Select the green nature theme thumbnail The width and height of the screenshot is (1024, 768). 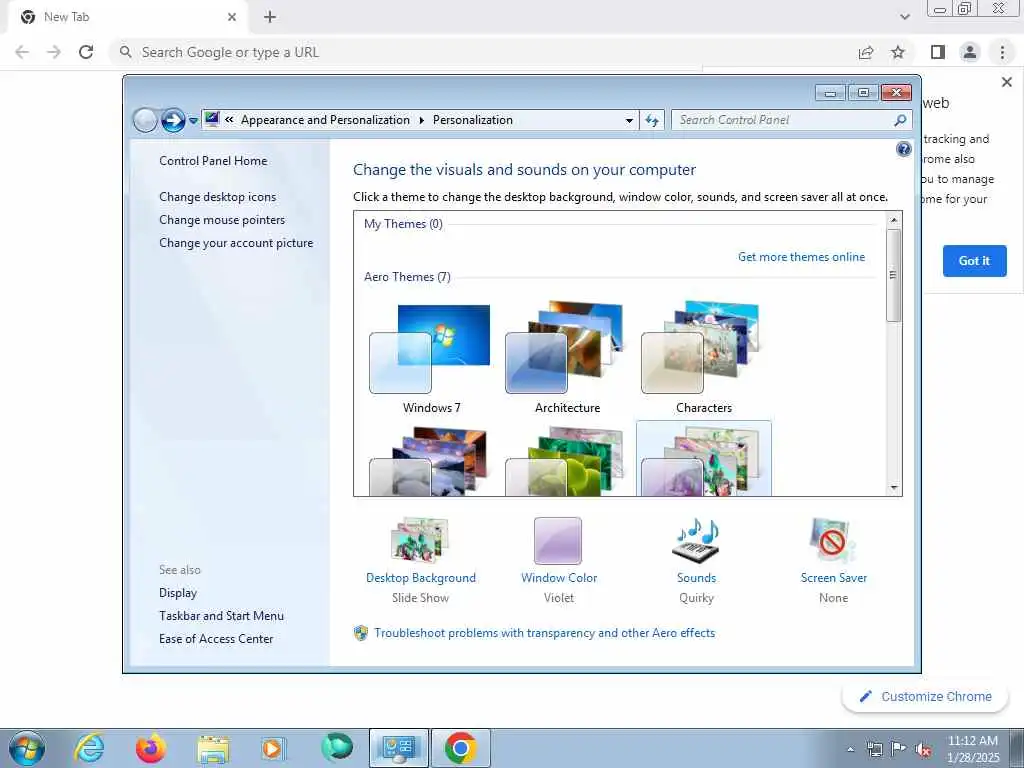click(x=568, y=460)
